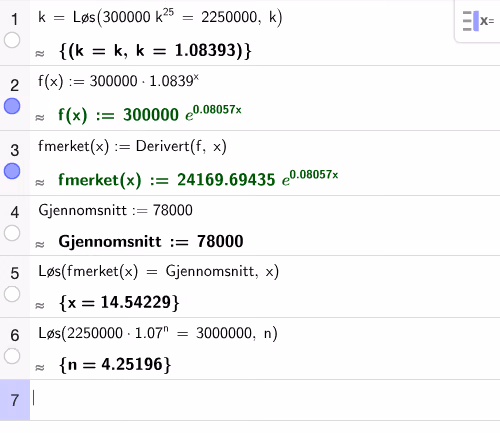Select row number 2 header
This screenshot has height=433, width=500.
[x=14, y=85]
